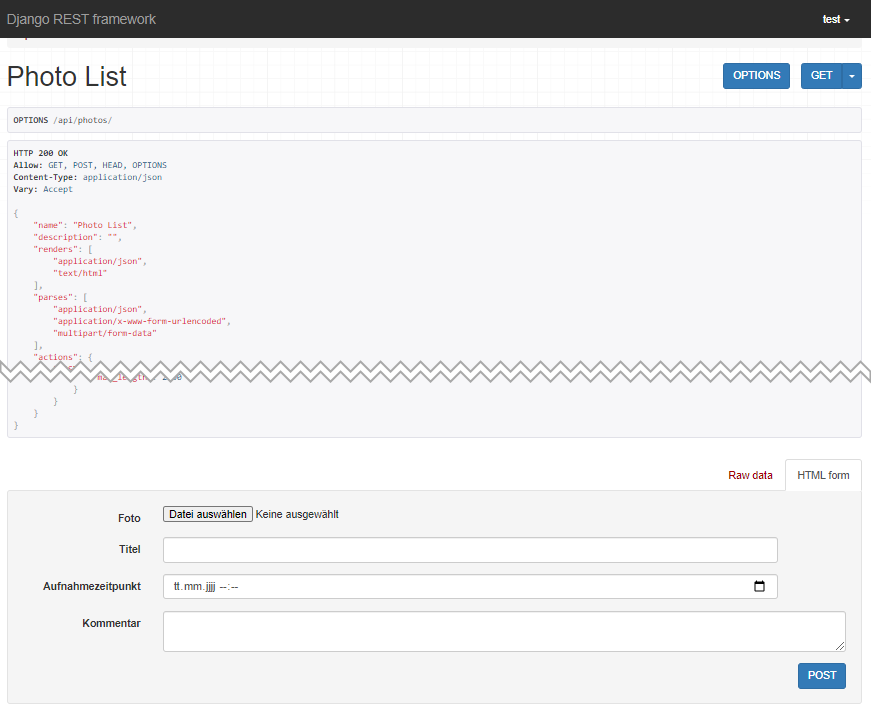Open the calendar picker icon in Aufnahmezeitpunkt

click(x=759, y=587)
